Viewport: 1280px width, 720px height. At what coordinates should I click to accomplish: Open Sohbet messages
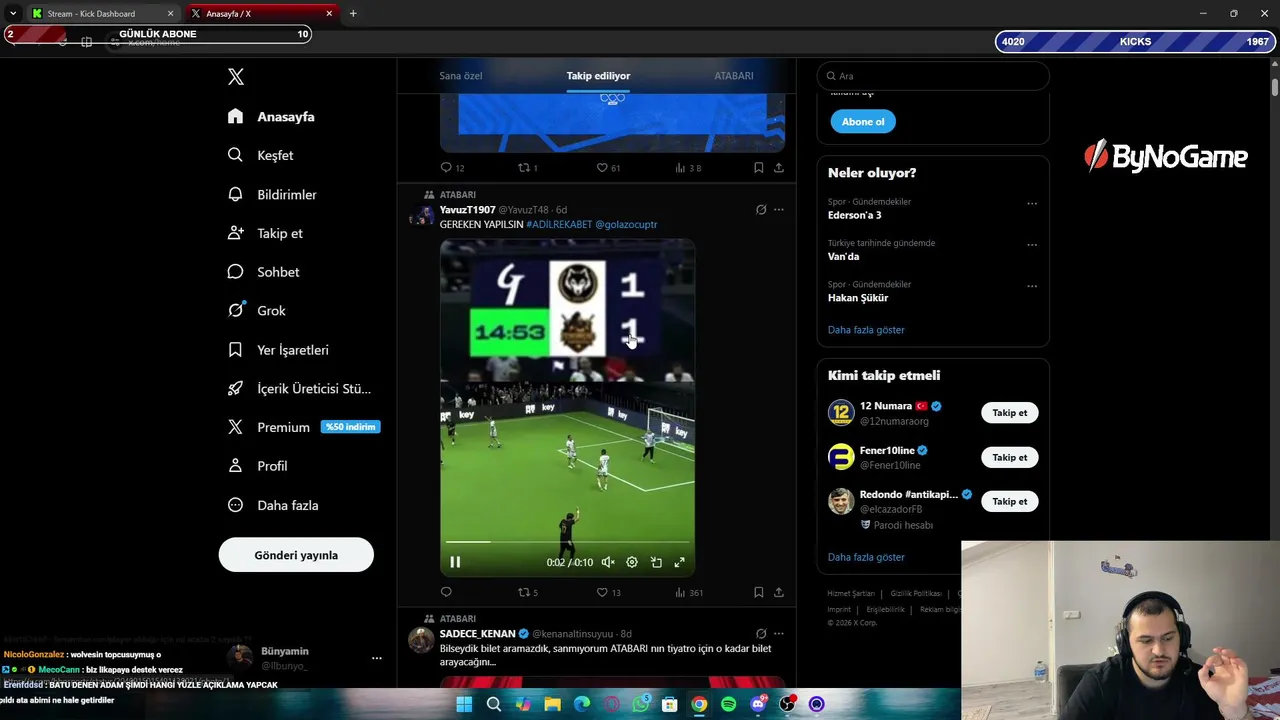(x=263, y=272)
